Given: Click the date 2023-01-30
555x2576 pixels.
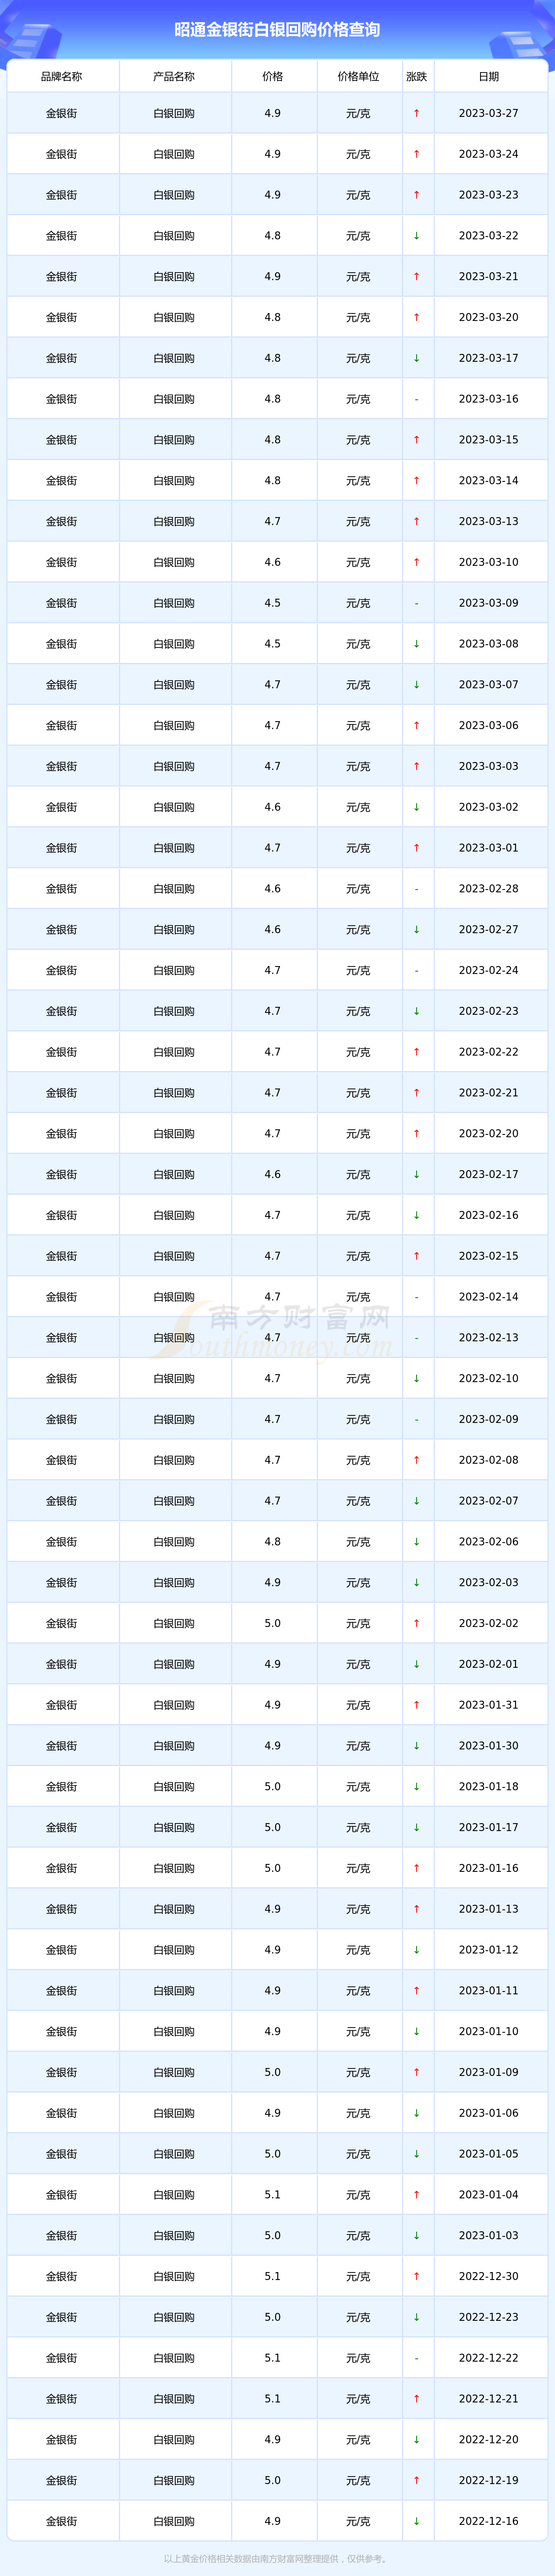Looking at the screenshot, I should coord(489,1746).
